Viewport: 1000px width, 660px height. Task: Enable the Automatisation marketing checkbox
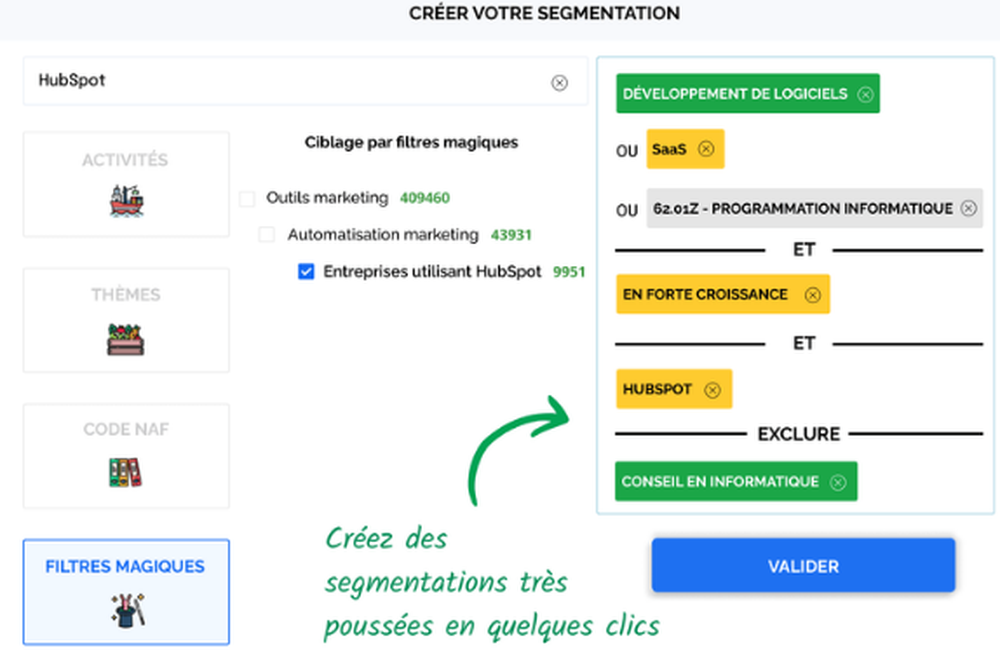pyautogui.click(x=267, y=235)
